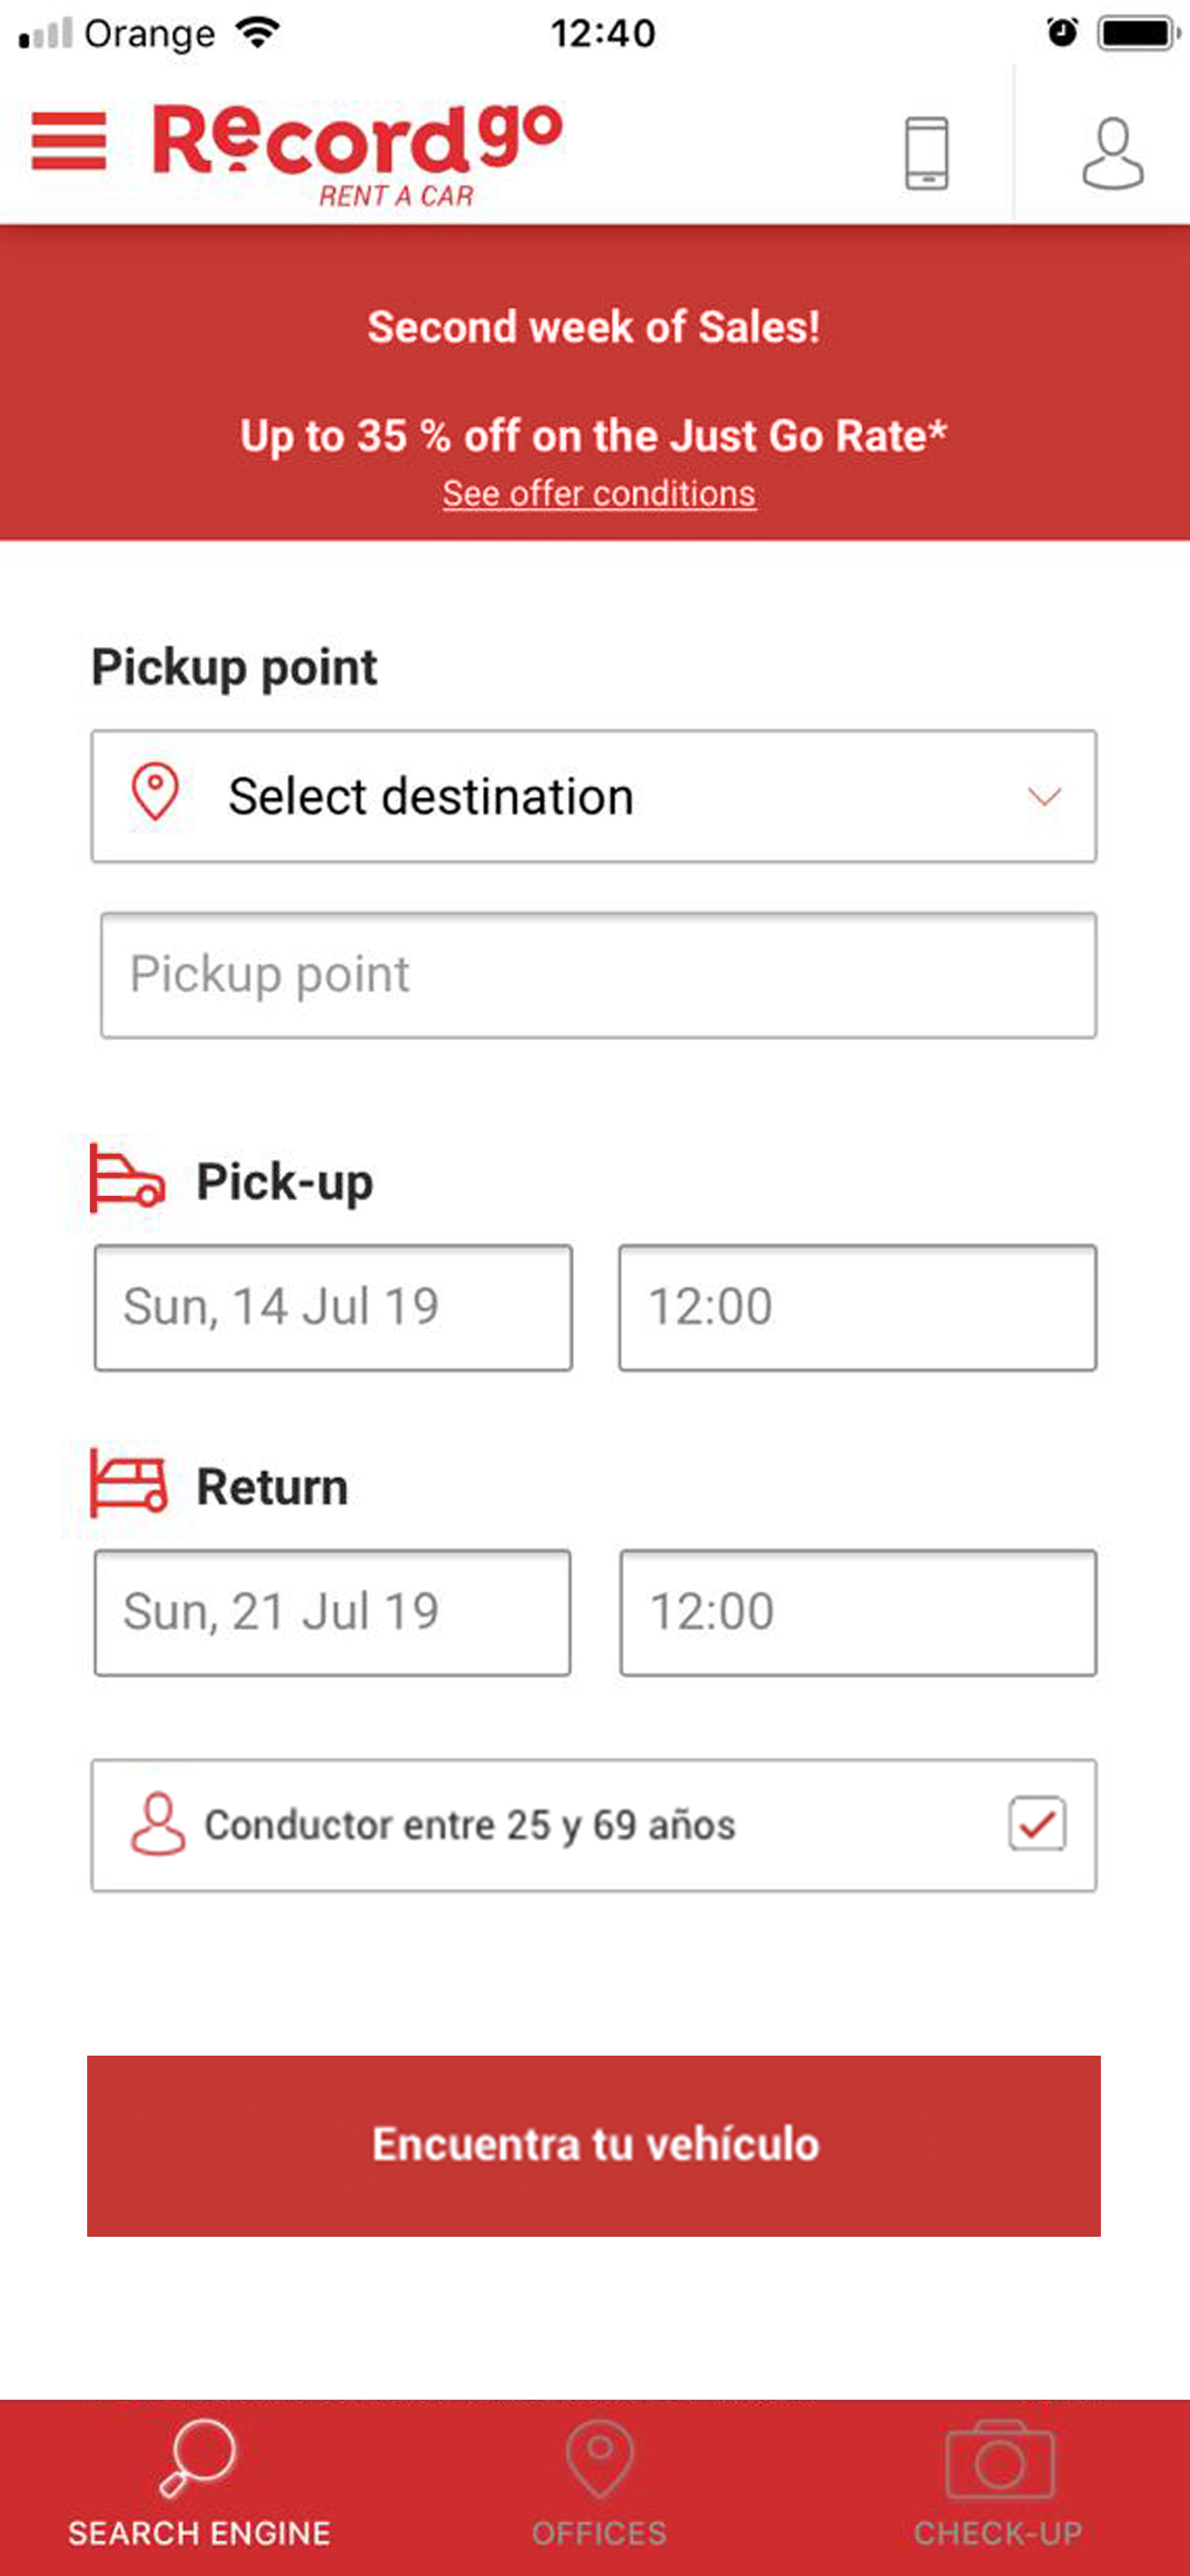
Task: Change the pick-up time 12:00
Action: click(857, 1307)
